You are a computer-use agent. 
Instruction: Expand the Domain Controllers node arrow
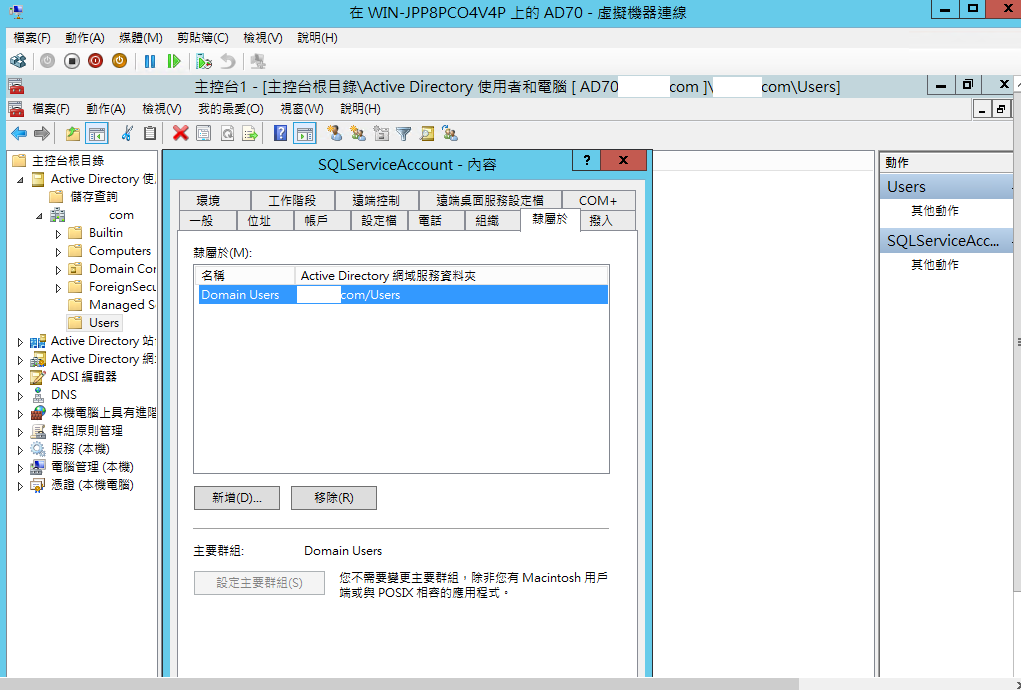[x=58, y=269]
